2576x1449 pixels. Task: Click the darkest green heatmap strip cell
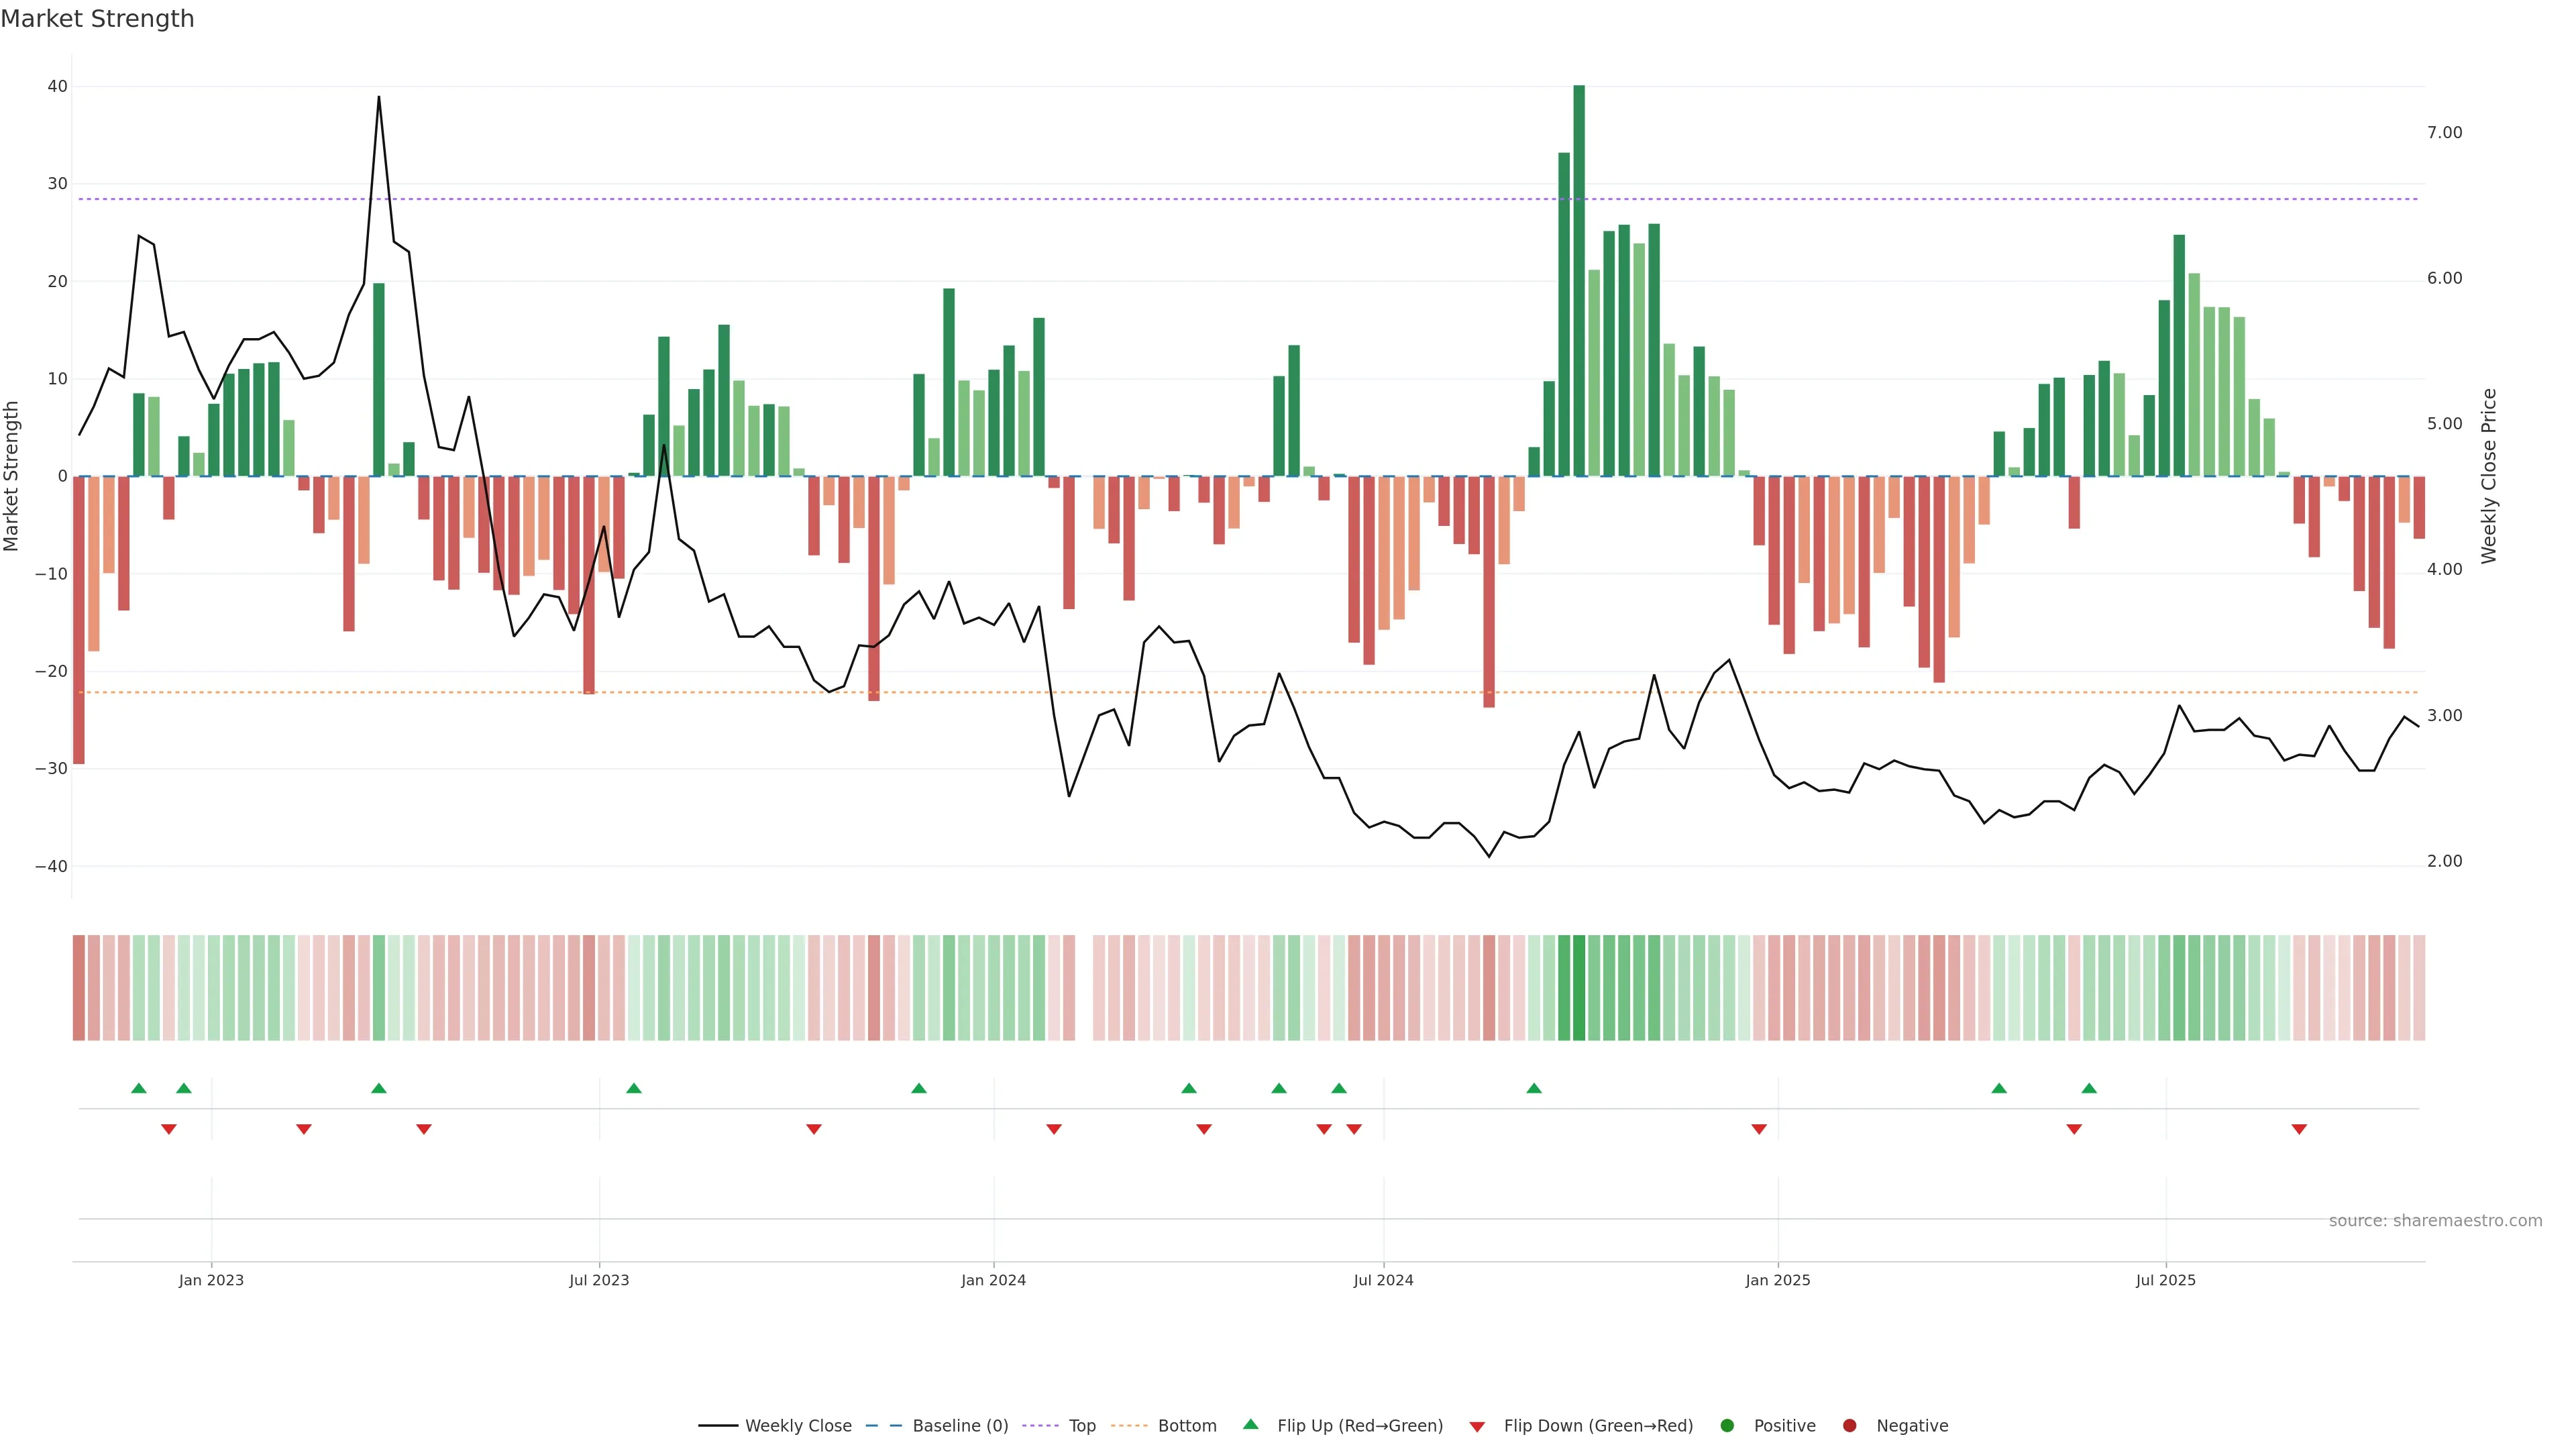click(1579, 988)
